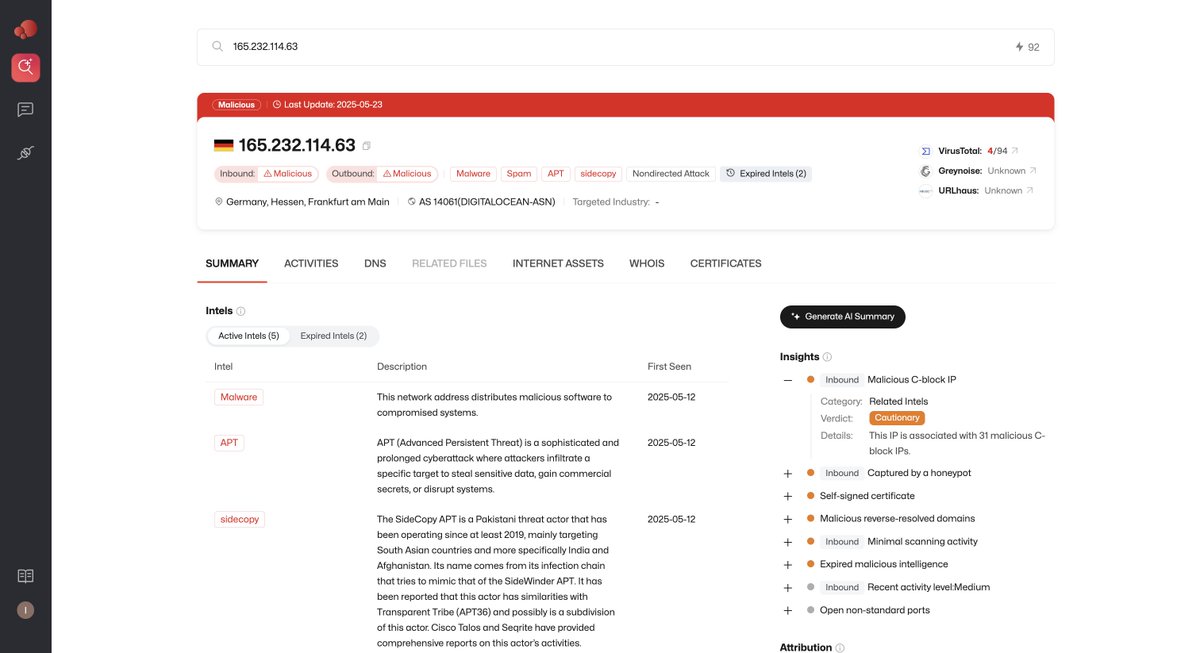Click the red Malicious status badge
Screen dimensions: 1200x653
236,104
